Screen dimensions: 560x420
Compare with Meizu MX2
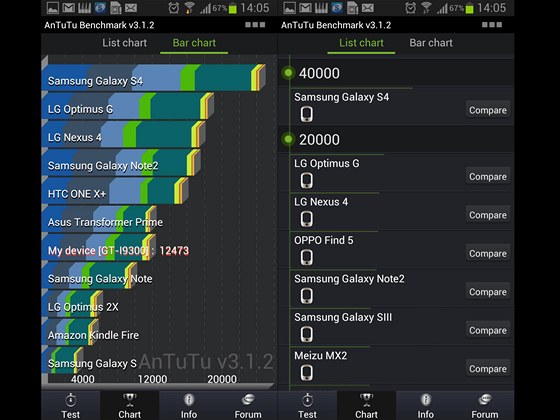[x=488, y=369]
